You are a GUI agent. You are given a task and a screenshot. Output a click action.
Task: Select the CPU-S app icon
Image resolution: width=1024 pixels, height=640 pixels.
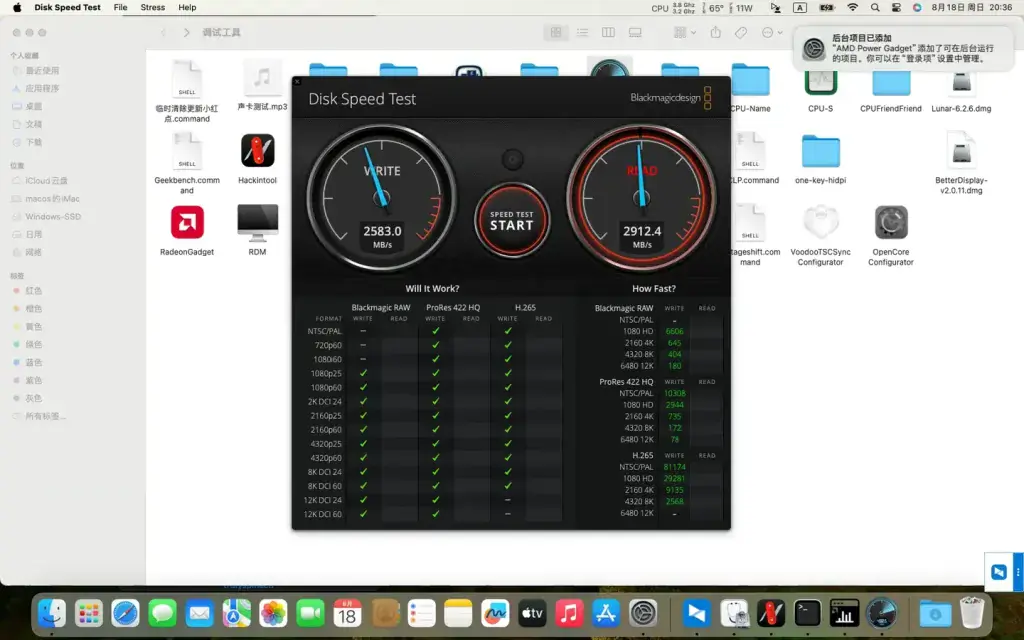(x=820, y=88)
